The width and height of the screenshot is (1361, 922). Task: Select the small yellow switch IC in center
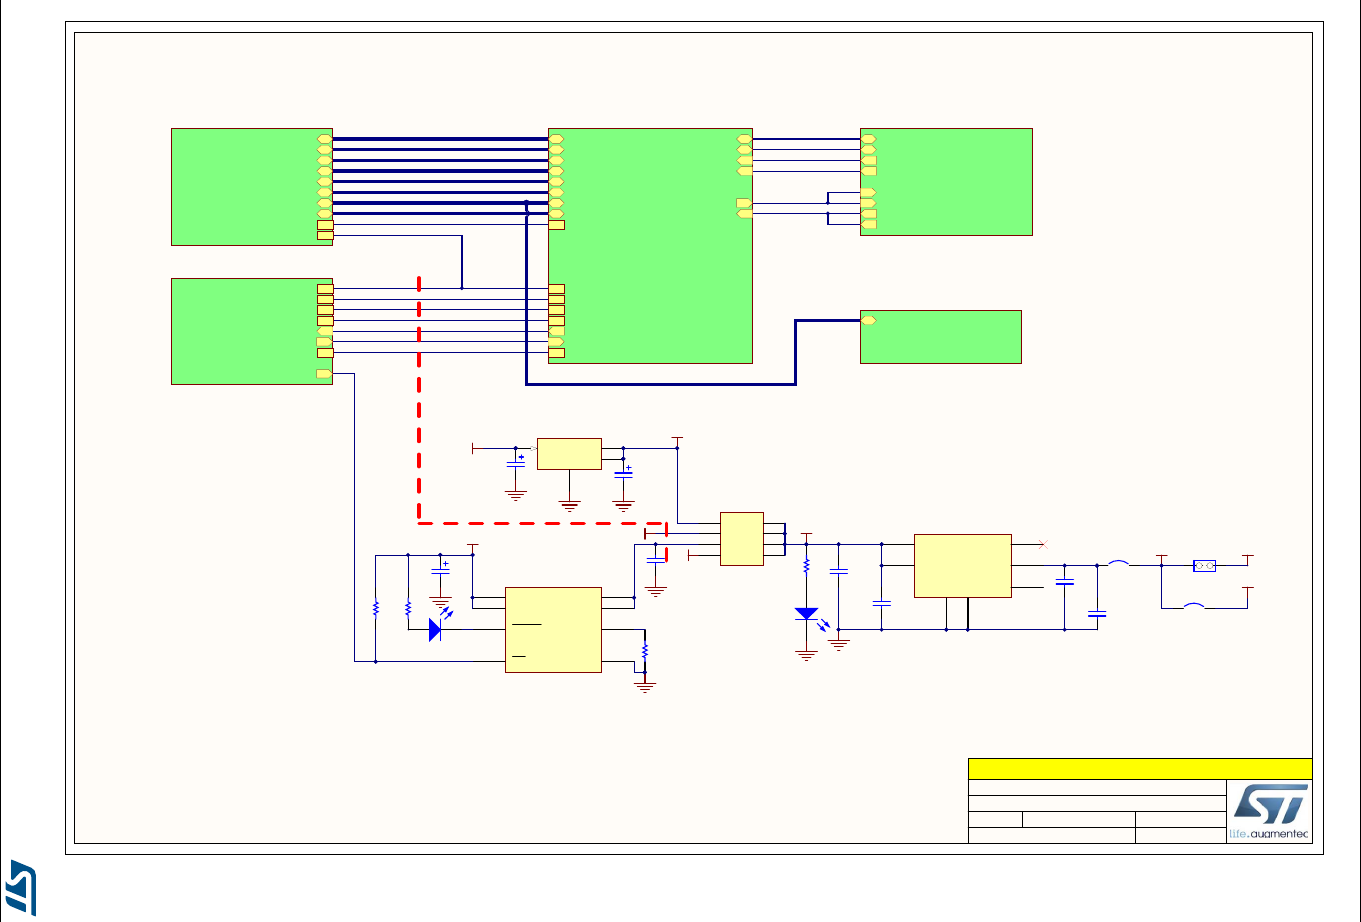pos(742,539)
